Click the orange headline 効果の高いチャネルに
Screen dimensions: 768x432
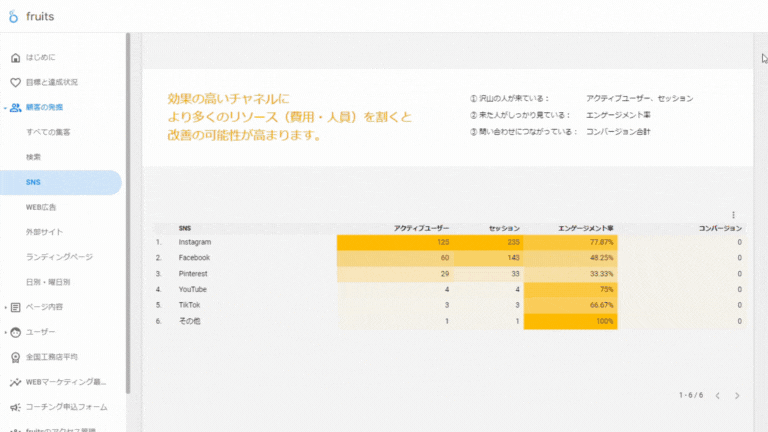point(229,98)
